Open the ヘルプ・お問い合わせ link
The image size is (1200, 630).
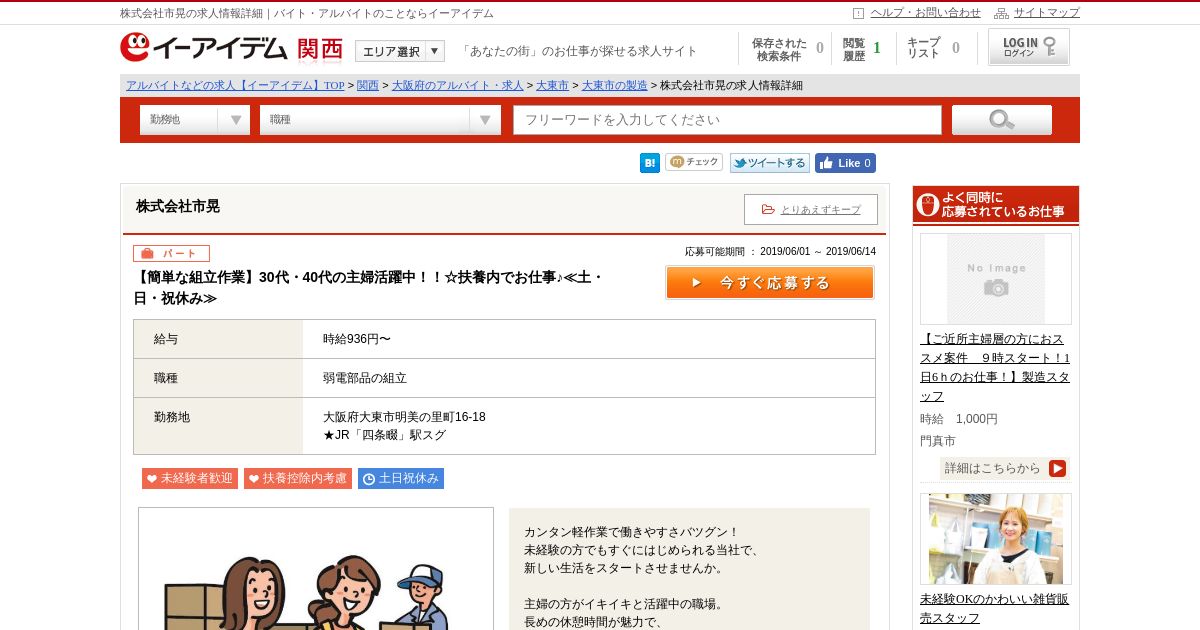[x=925, y=13]
